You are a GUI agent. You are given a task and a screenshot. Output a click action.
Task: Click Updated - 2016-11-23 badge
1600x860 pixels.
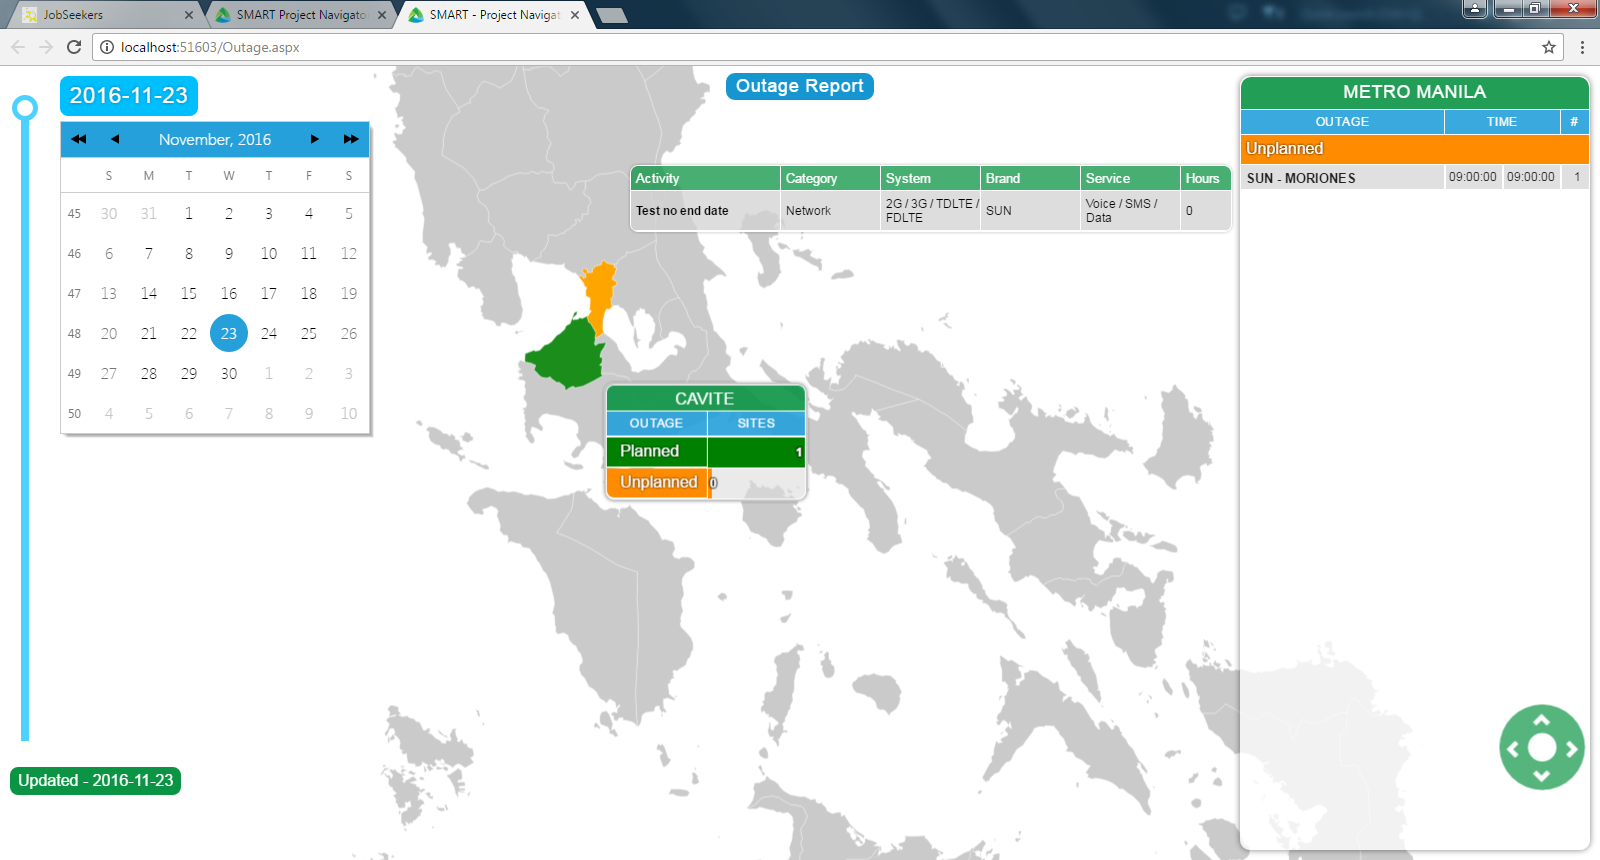pos(96,780)
